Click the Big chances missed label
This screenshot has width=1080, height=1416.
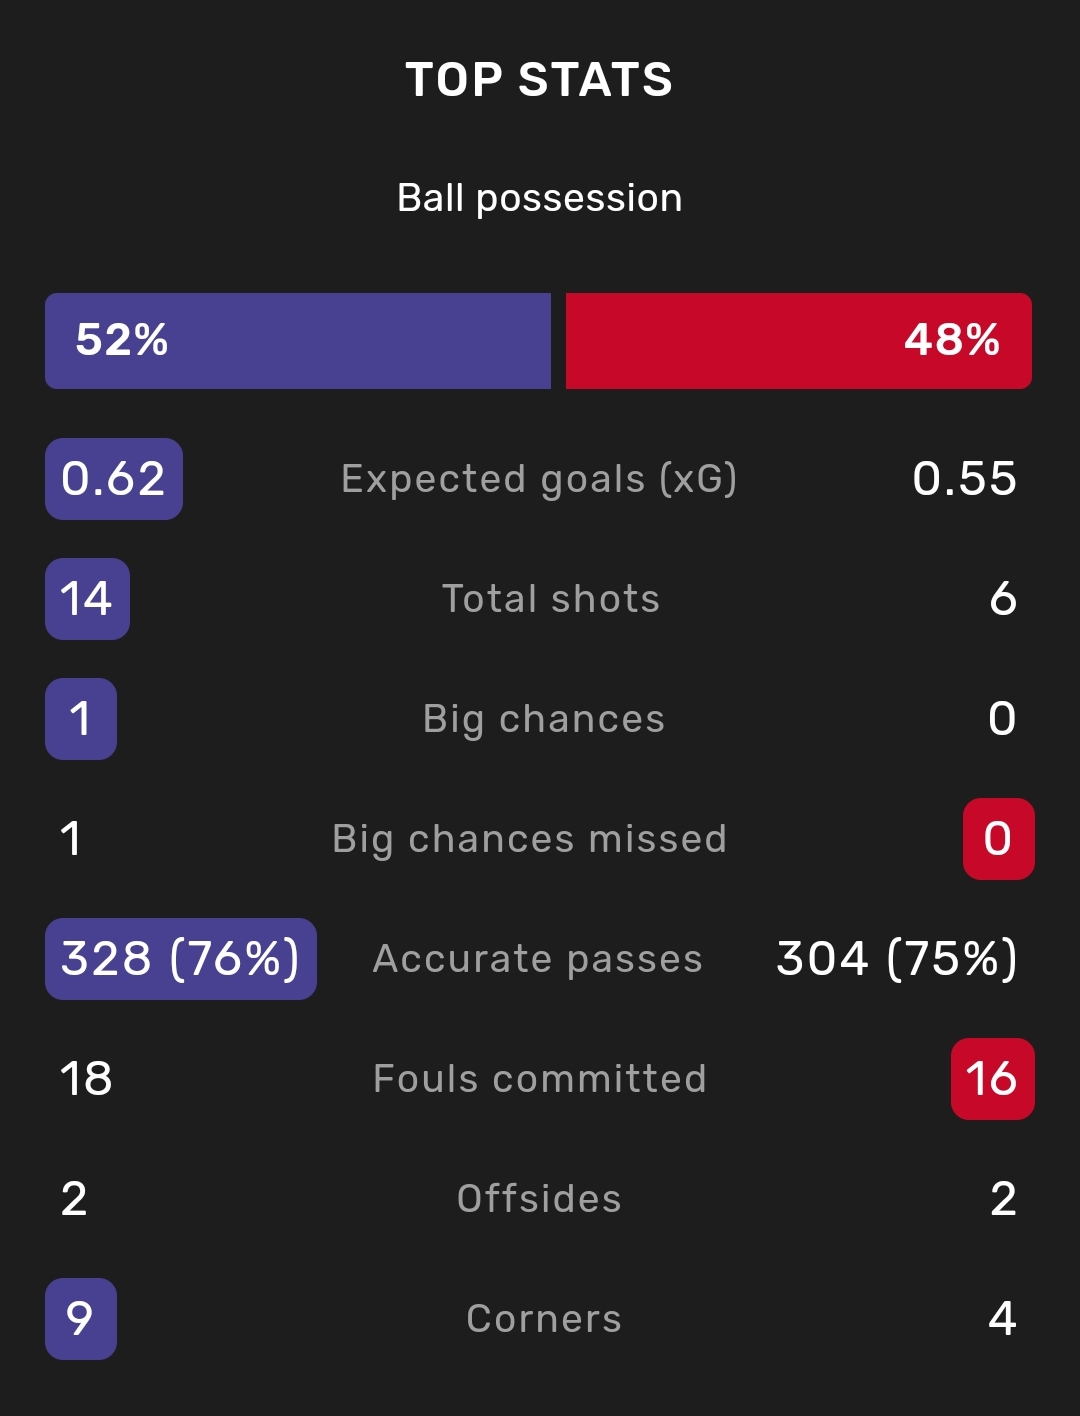(529, 840)
